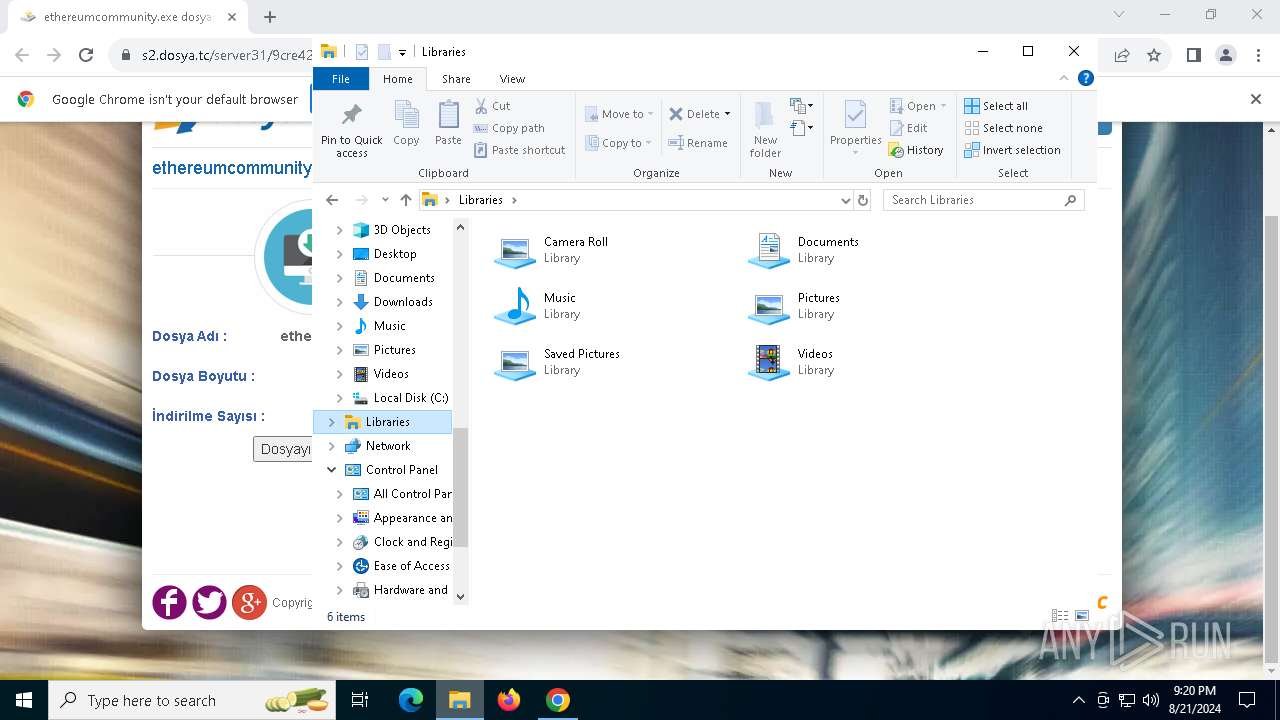Open recent locations dropdown arrow

pos(385,200)
